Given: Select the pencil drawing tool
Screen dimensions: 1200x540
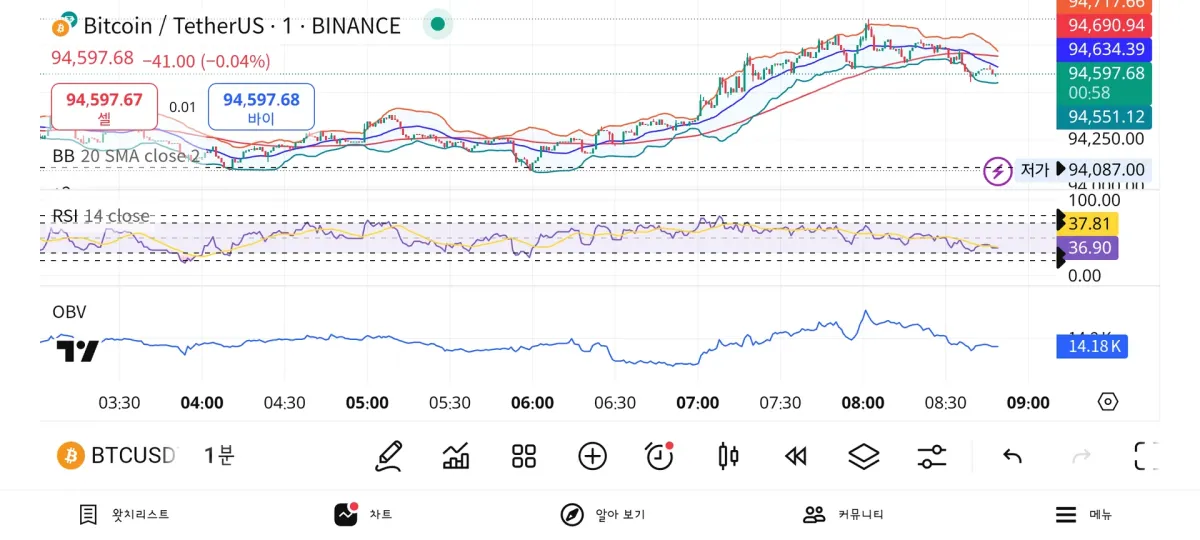Looking at the screenshot, I should pos(389,456).
